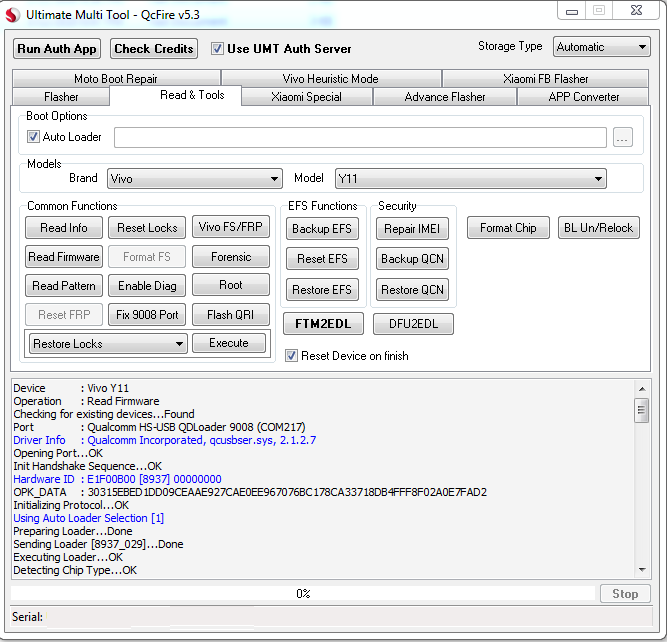Toggle the Auto Loader checkbox
The width and height of the screenshot is (667, 642).
pyautogui.click(x=33, y=137)
